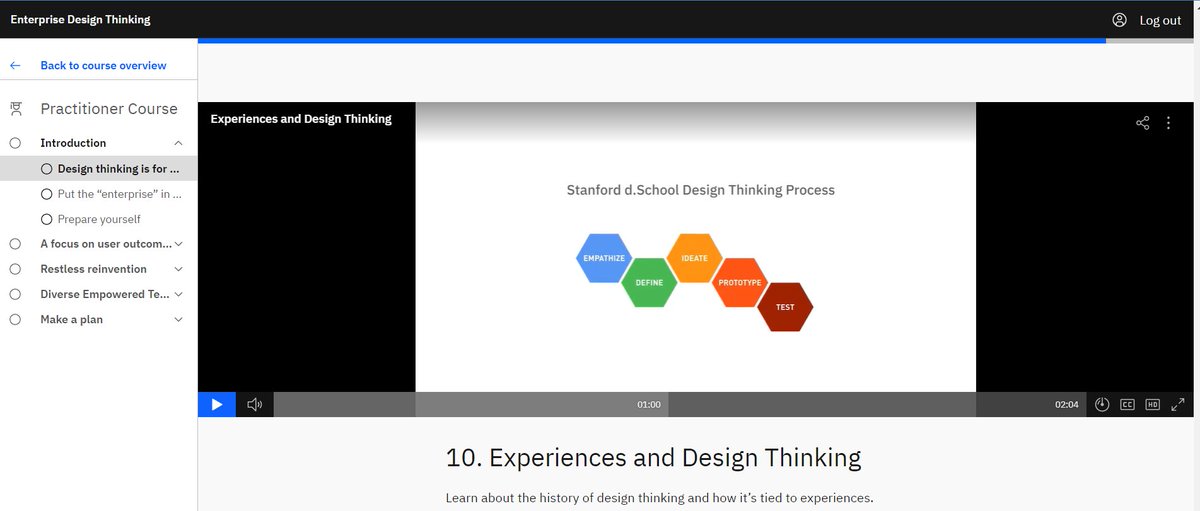Image resolution: width=1200 pixels, height=511 pixels.
Task: Open Design thinking is for... lesson
Action: 98,169
